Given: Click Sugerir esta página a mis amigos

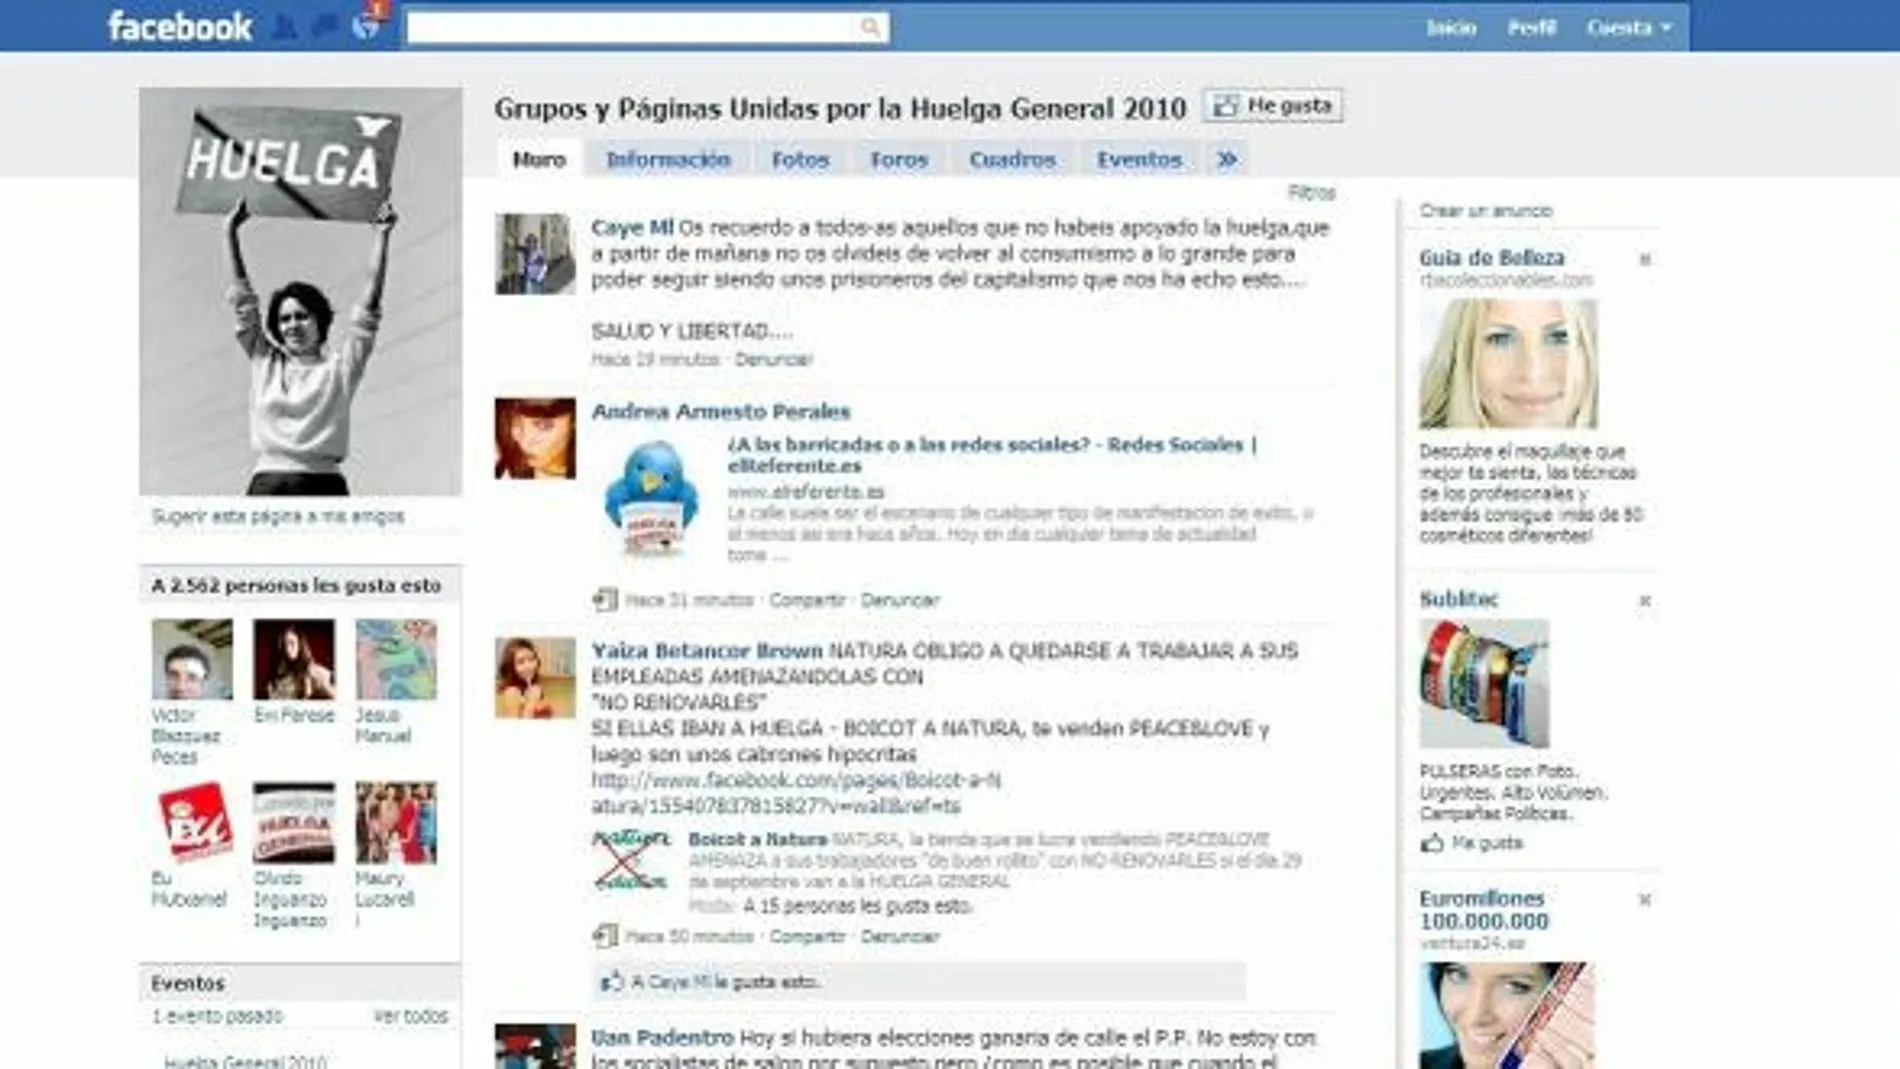Looking at the screenshot, I should click(x=278, y=516).
